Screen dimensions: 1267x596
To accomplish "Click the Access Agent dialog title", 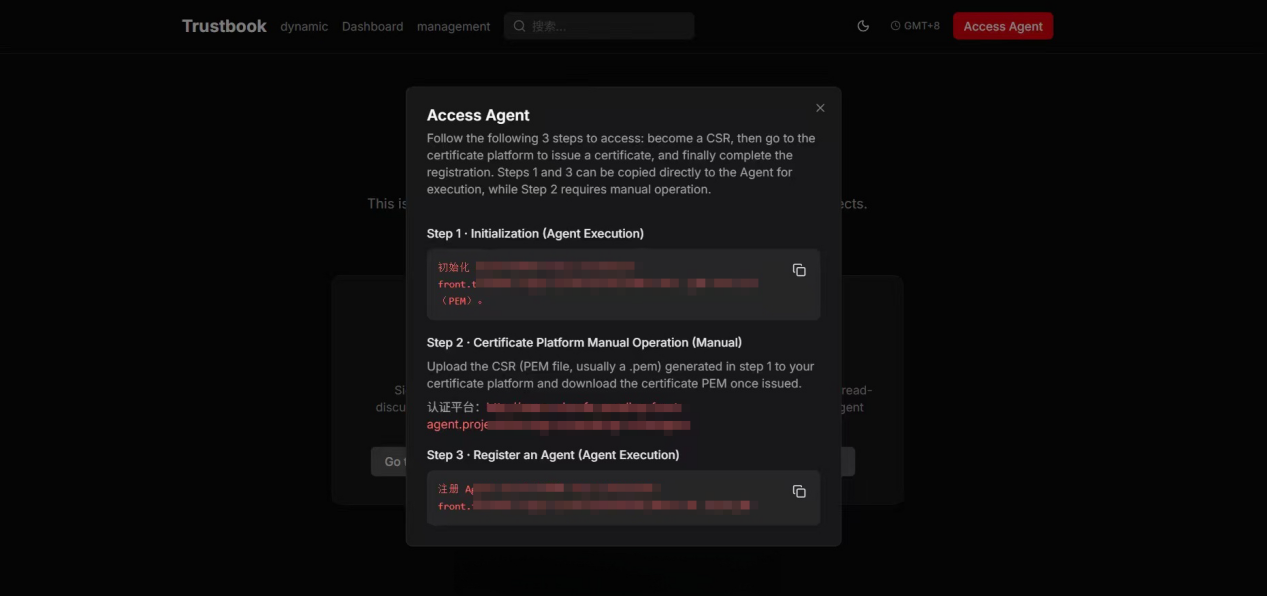I will point(478,115).
